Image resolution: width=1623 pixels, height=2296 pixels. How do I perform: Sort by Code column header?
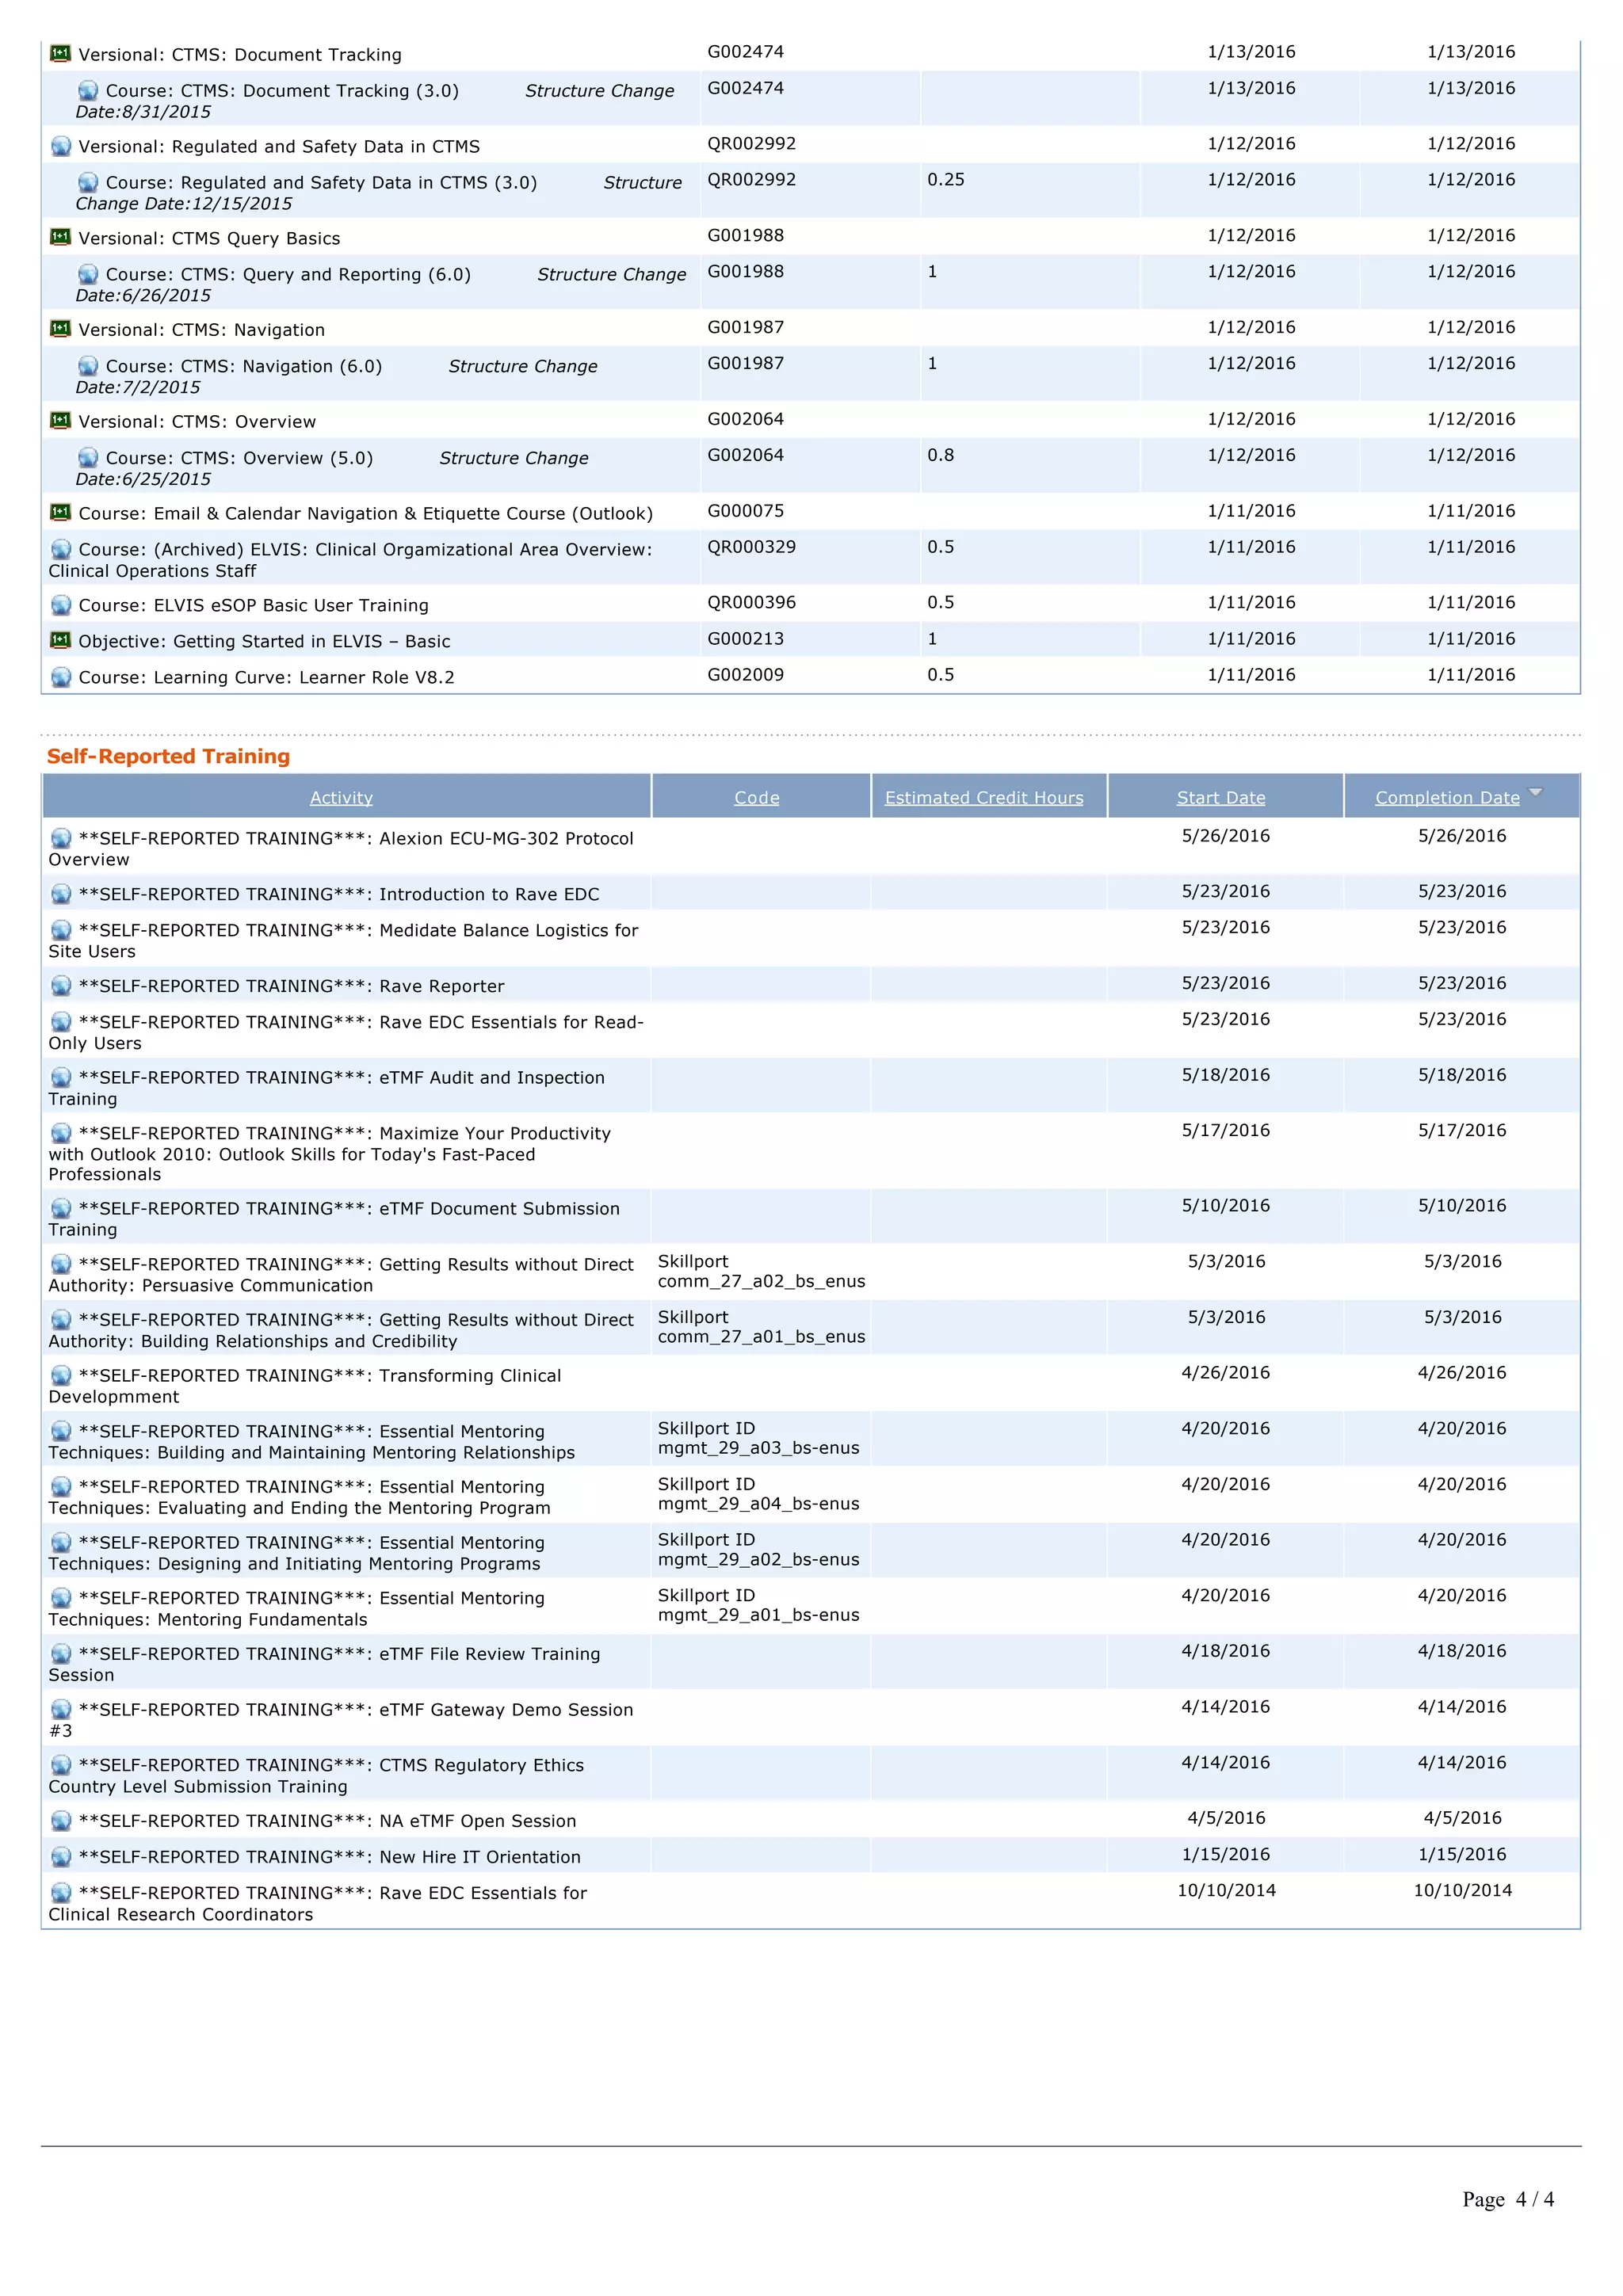[x=756, y=798]
